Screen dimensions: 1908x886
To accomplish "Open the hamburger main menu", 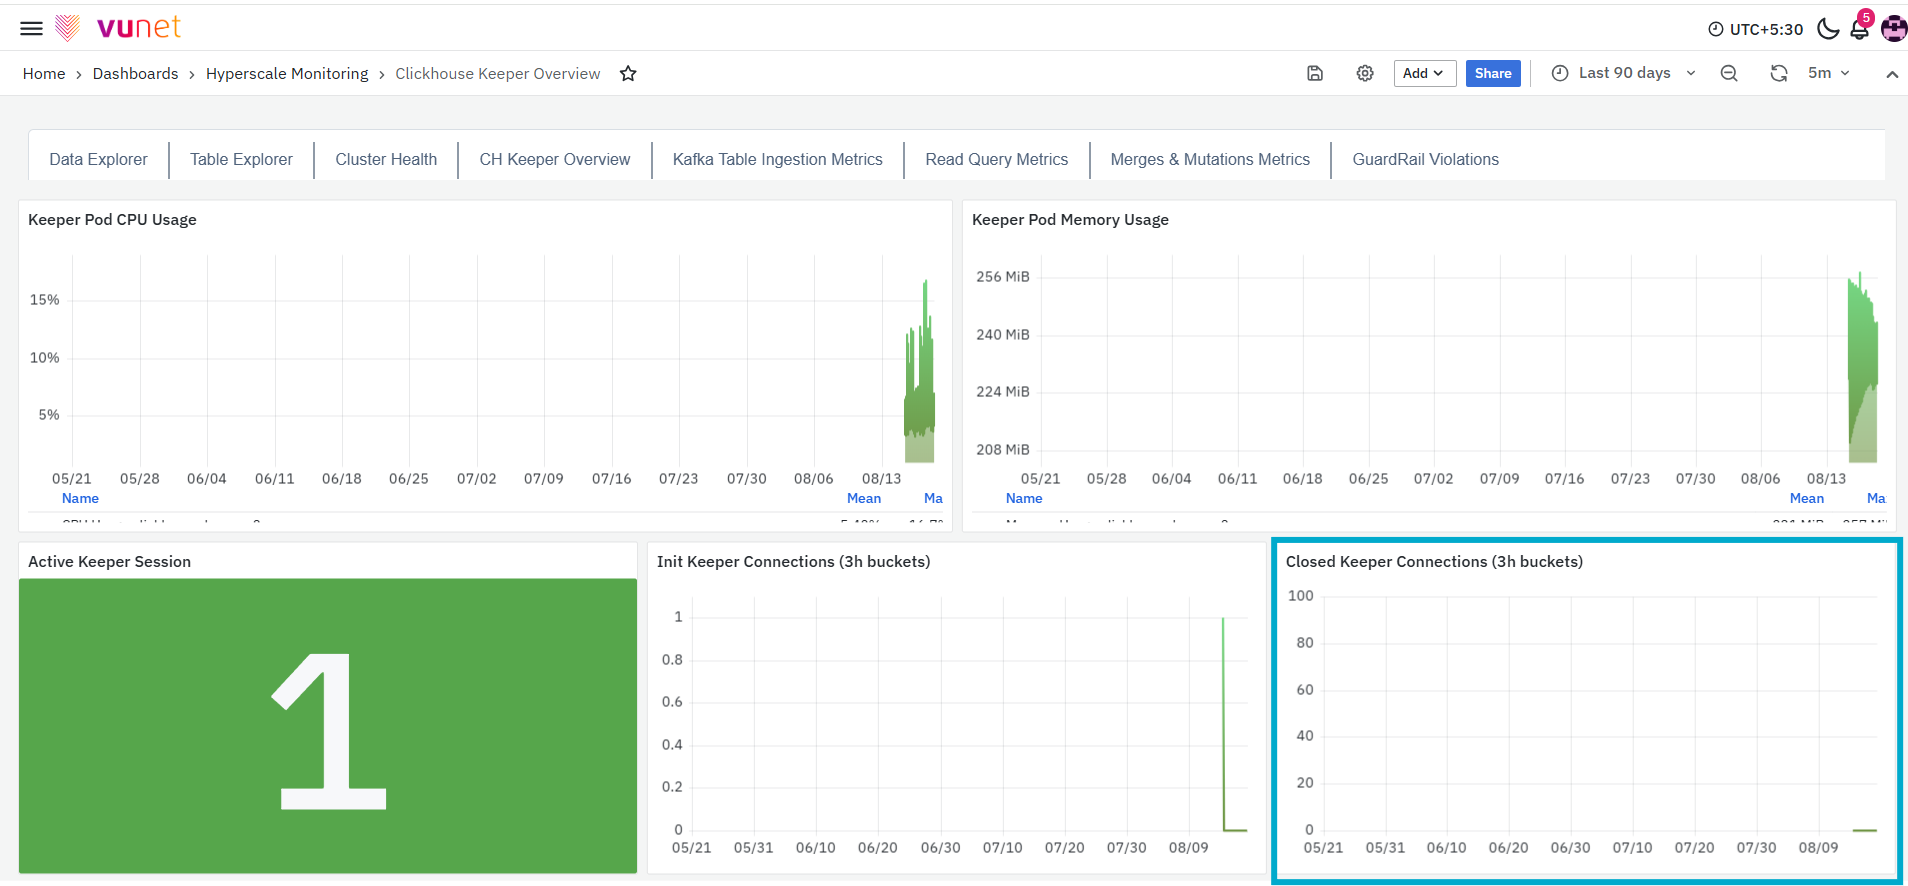I will [x=31, y=28].
